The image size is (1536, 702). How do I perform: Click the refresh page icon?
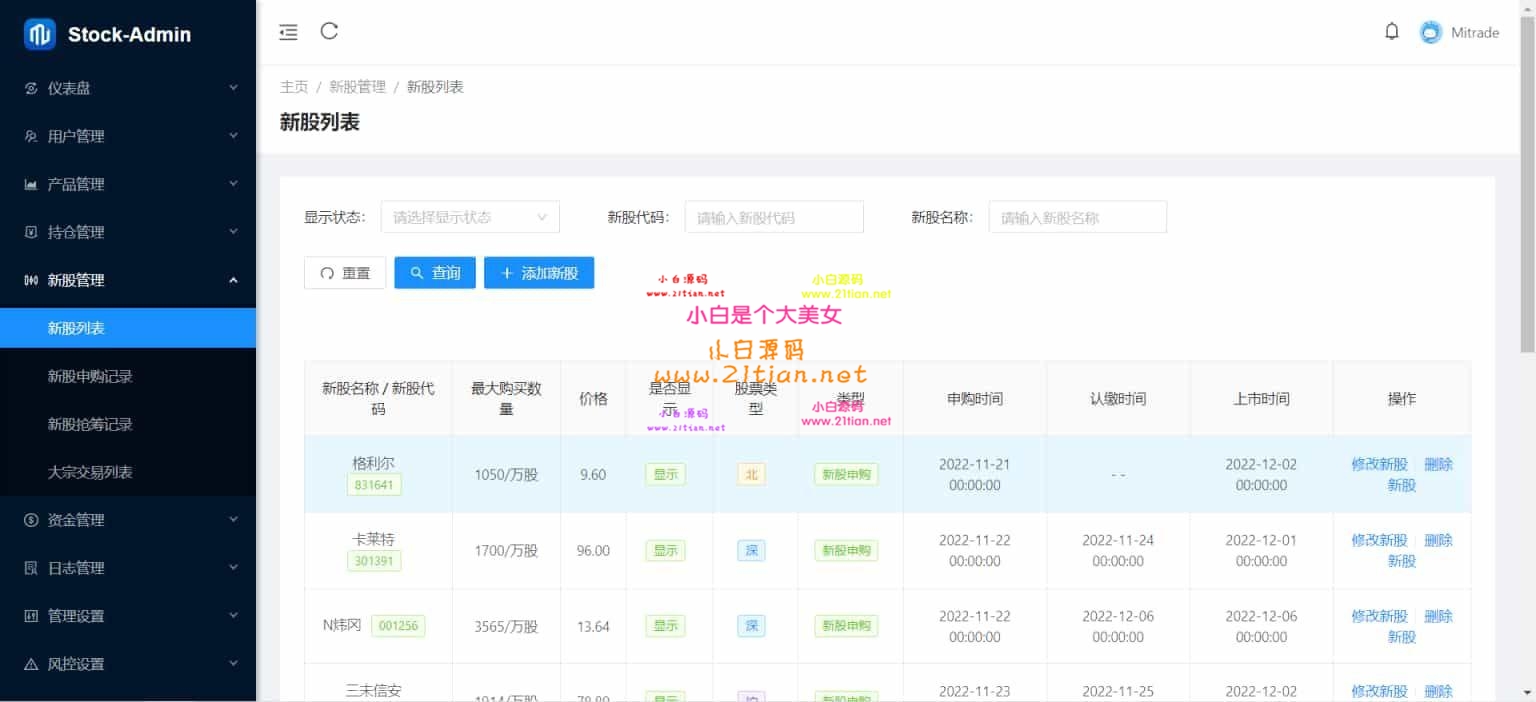329,31
